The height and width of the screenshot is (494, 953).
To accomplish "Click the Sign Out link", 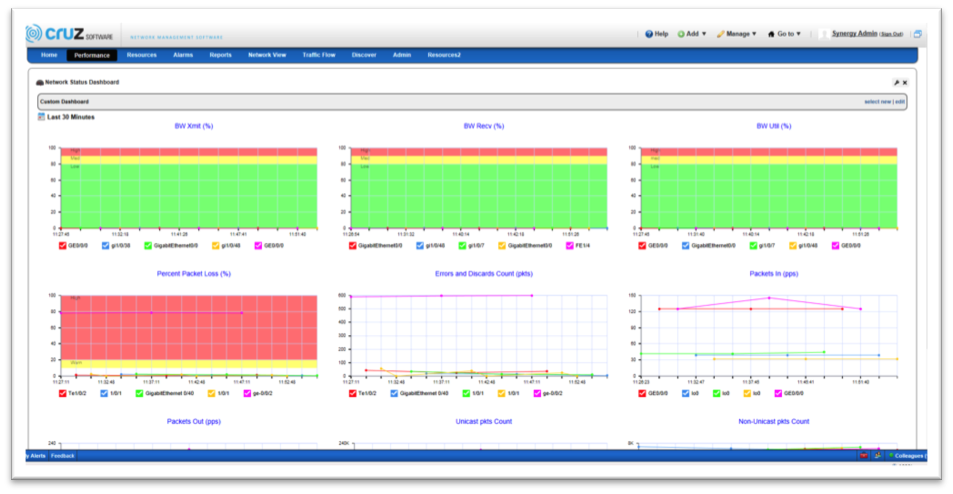I will click(891, 34).
